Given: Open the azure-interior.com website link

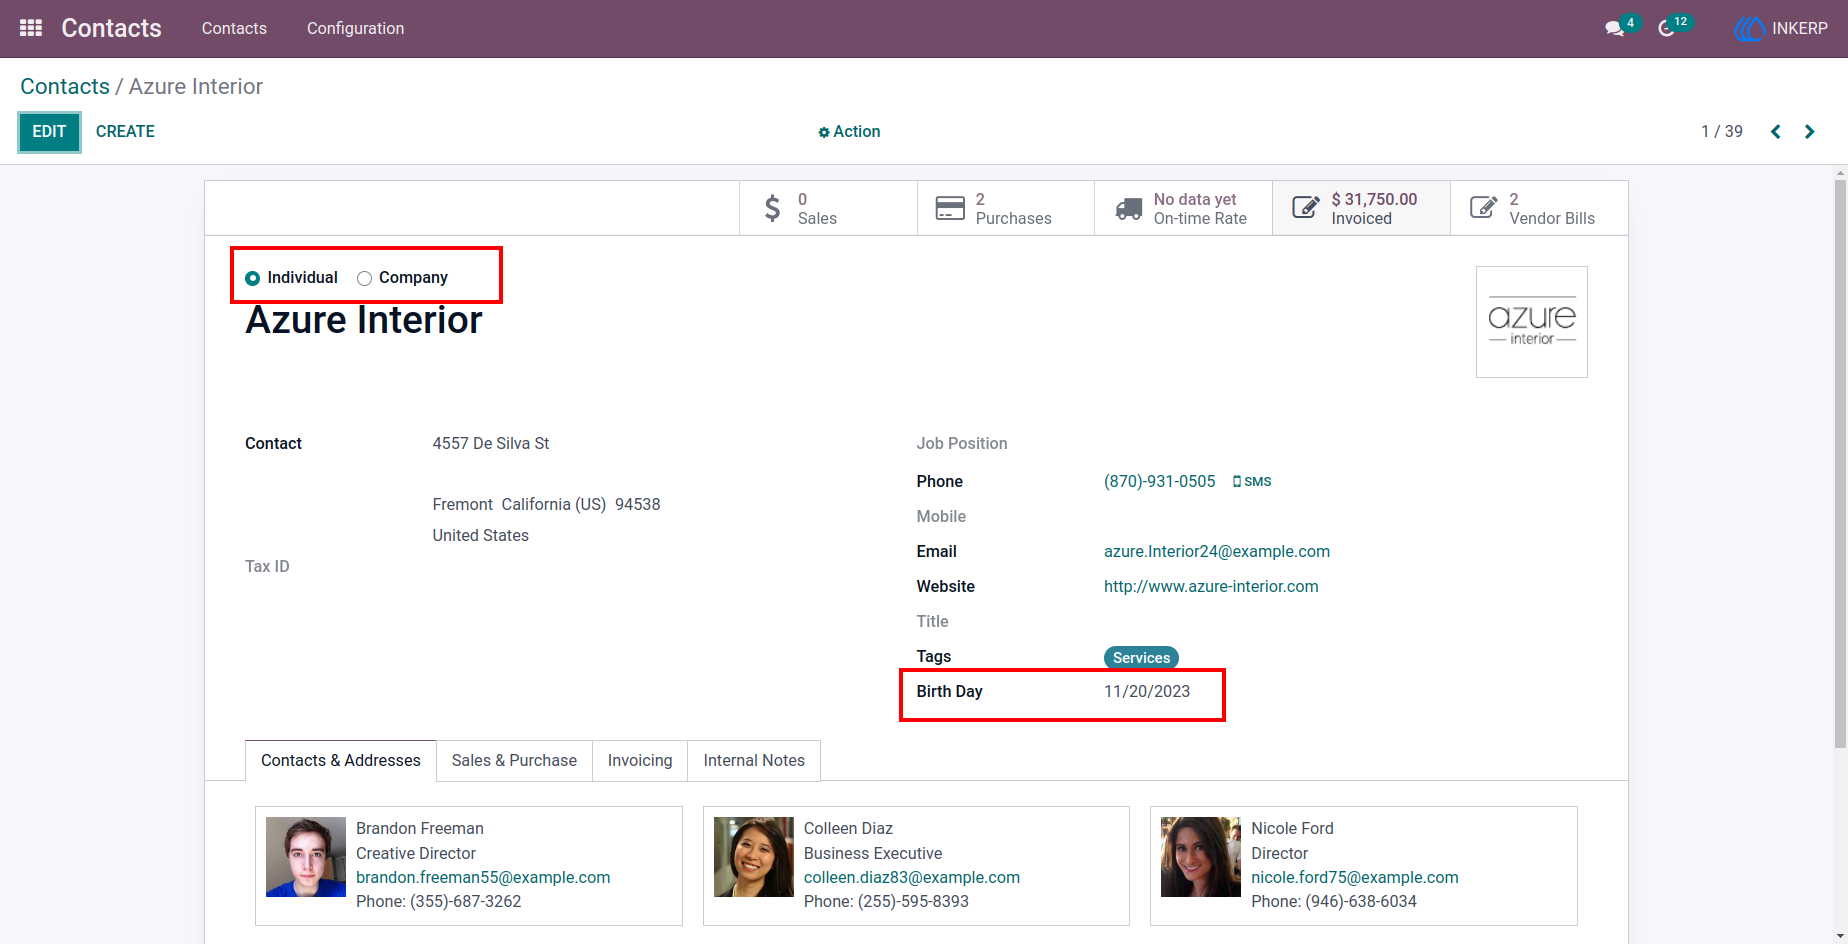Looking at the screenshot, I should point(1211,587).
